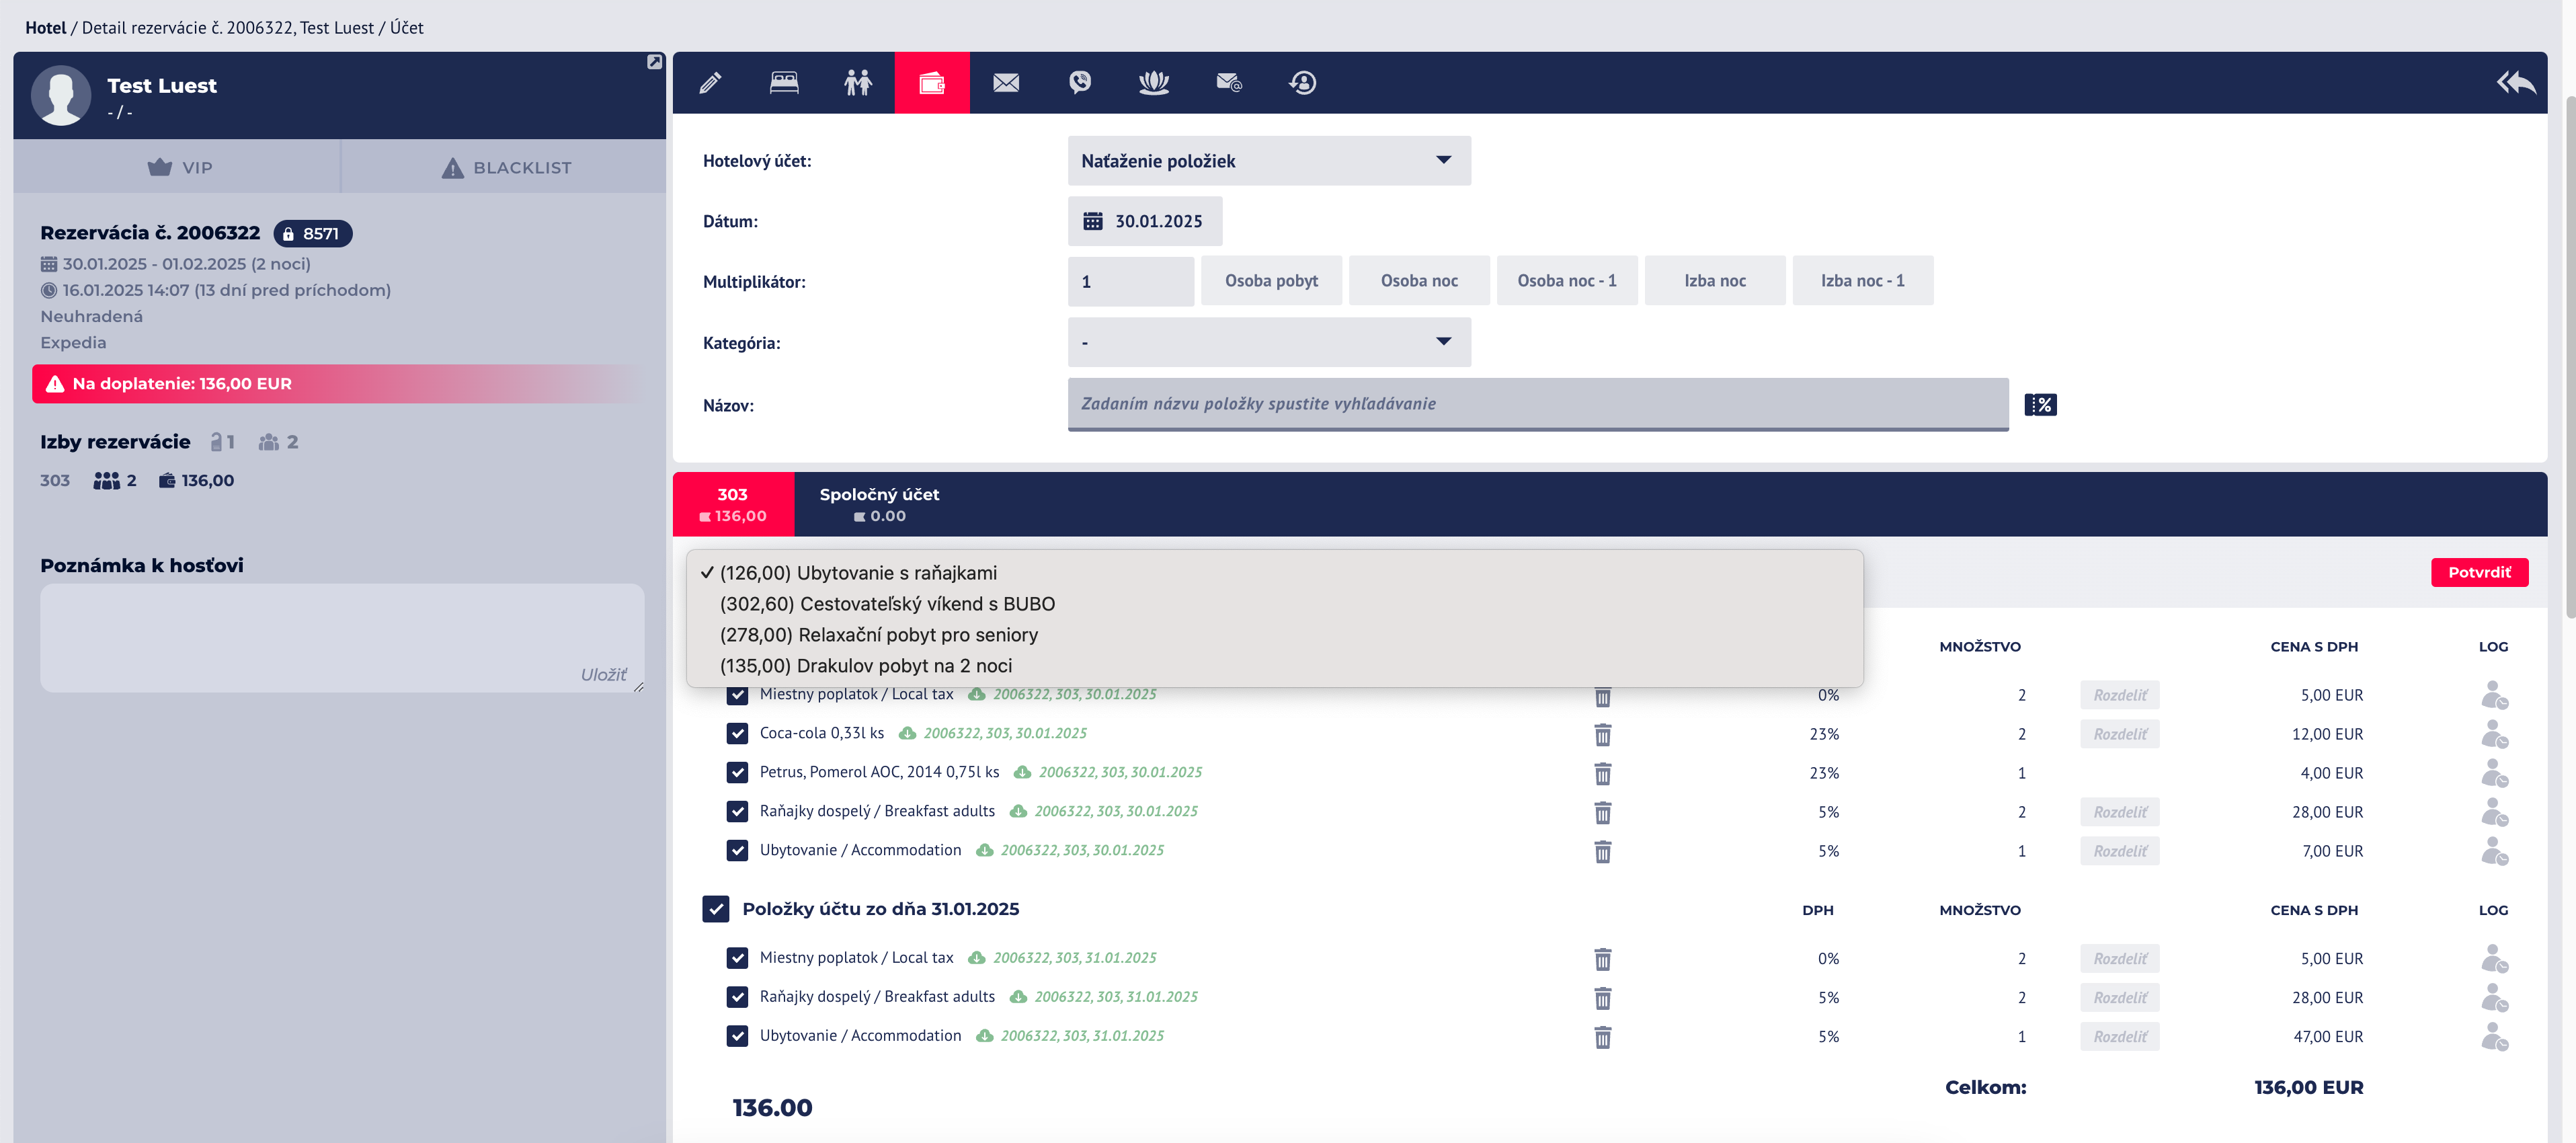Open the guests people tab icon
Viewport: 2576px width, 1143px height.
click(x=858, y=83)
